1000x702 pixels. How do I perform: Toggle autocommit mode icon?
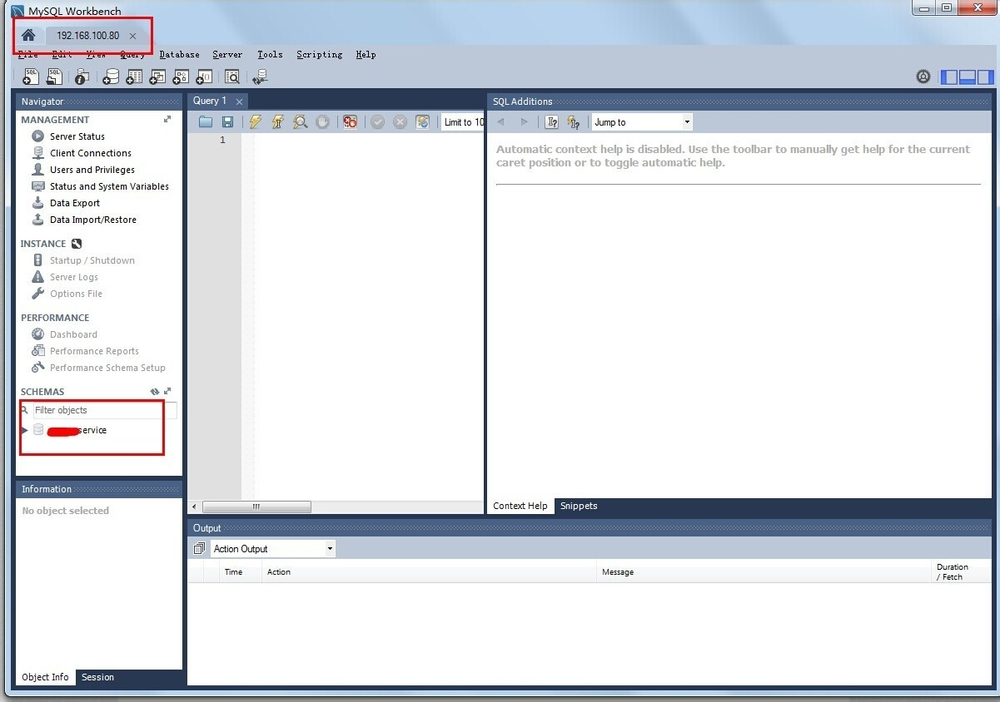point(422,122)
